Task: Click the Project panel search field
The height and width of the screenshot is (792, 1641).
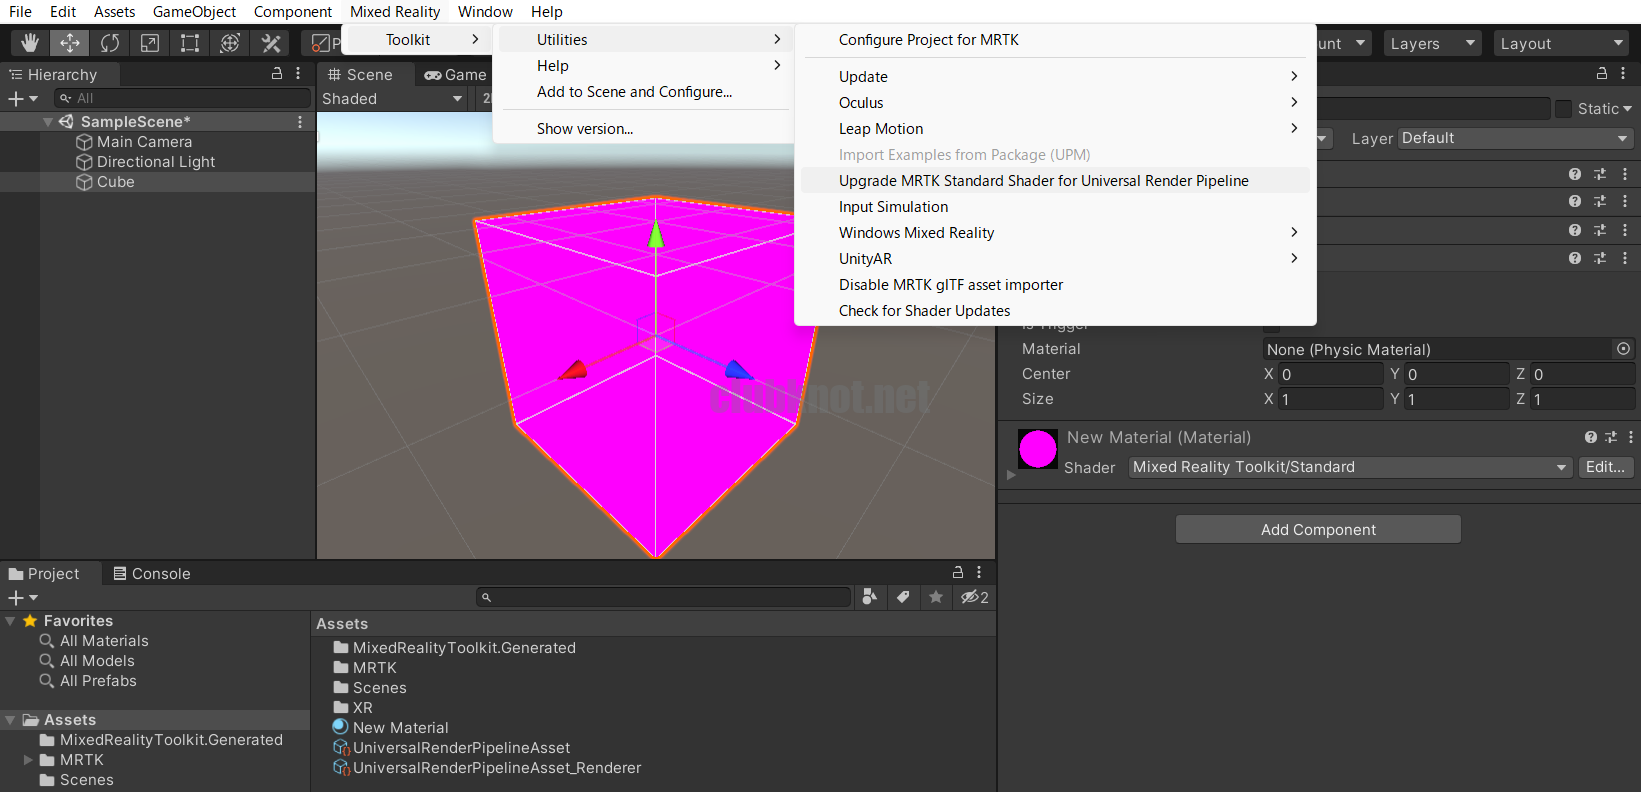Action: pos(665,597)
